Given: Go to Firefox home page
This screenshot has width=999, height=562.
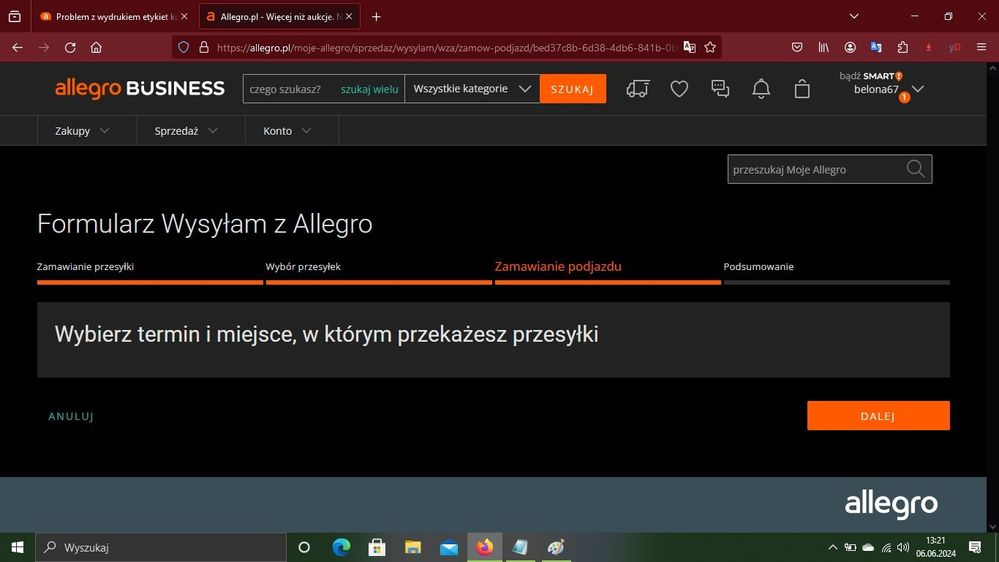Looking at the screenshot, I should tap(96, 47).
